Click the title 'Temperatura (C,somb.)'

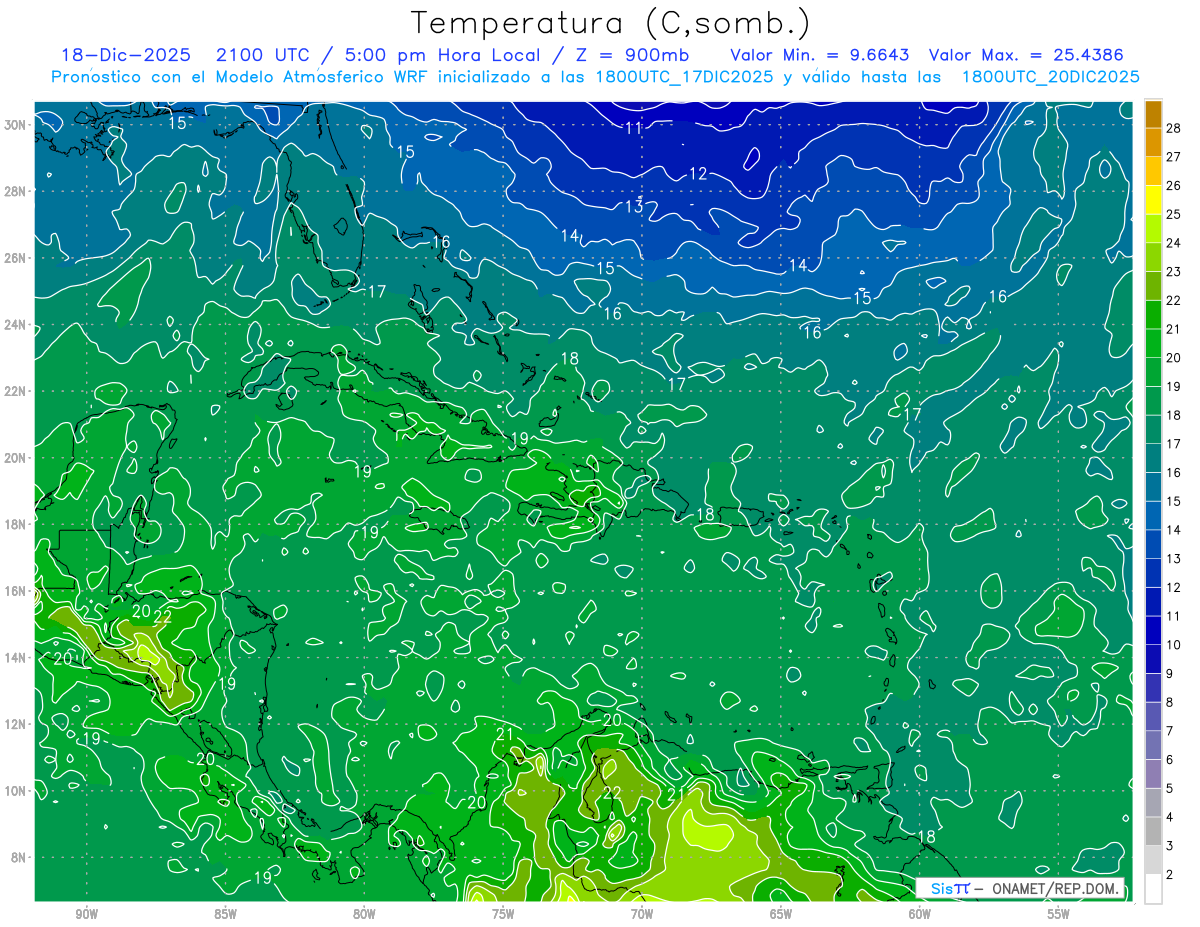[x=611, y=23]
